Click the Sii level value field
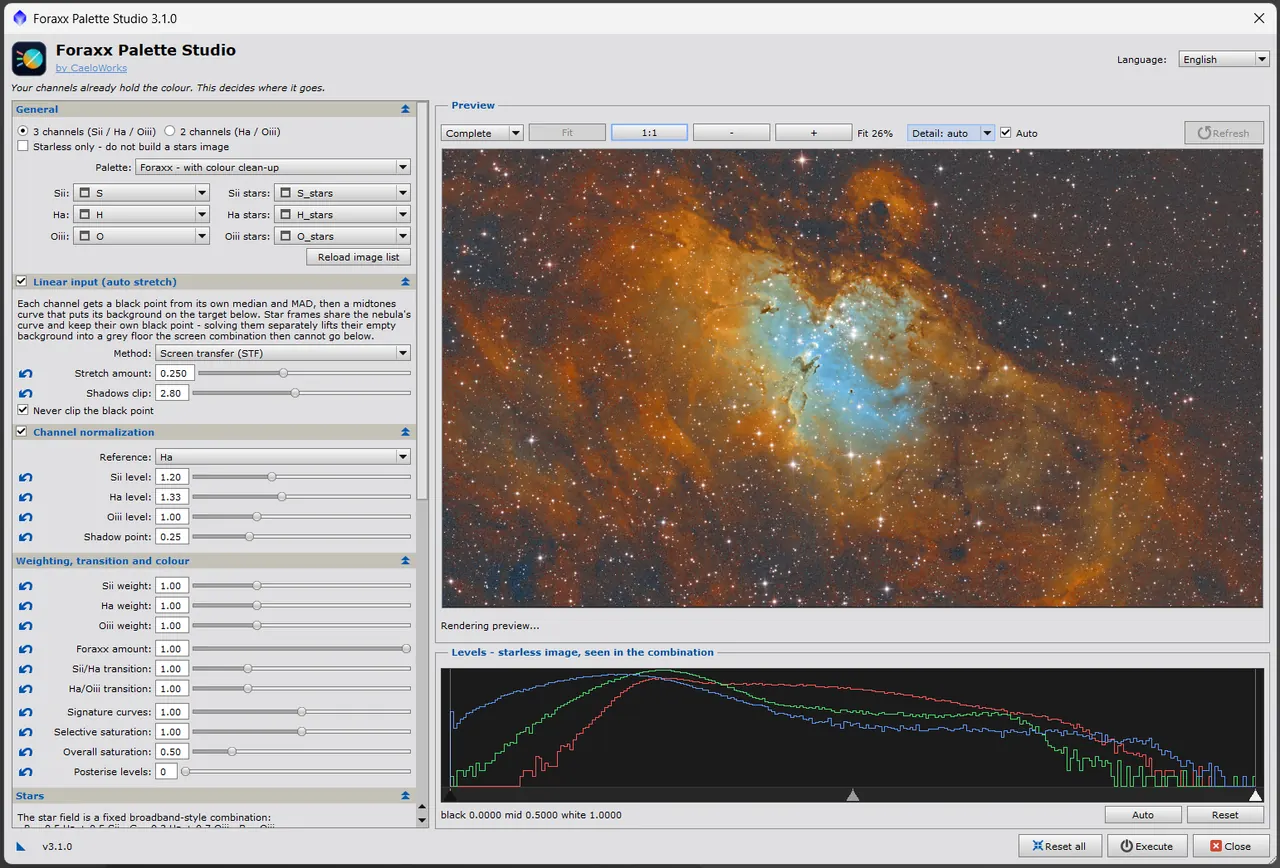This screenshot has width=1280, height=868. (172, 477)
